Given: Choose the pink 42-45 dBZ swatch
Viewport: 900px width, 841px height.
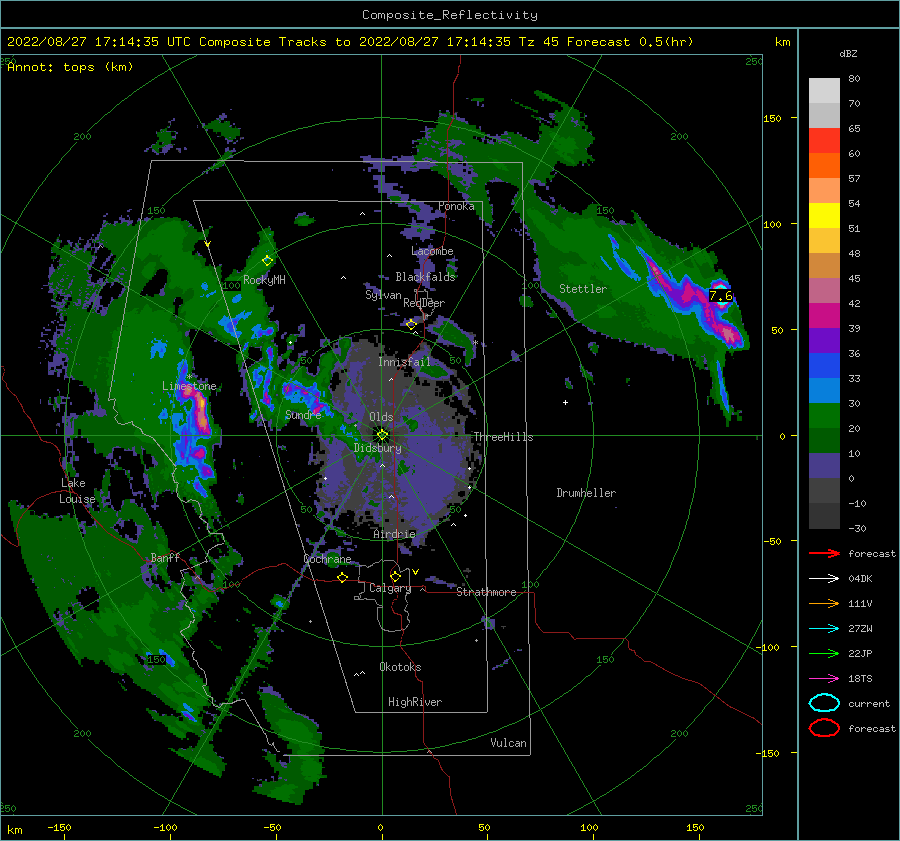Looking at the screenshot, I should 824,290.
